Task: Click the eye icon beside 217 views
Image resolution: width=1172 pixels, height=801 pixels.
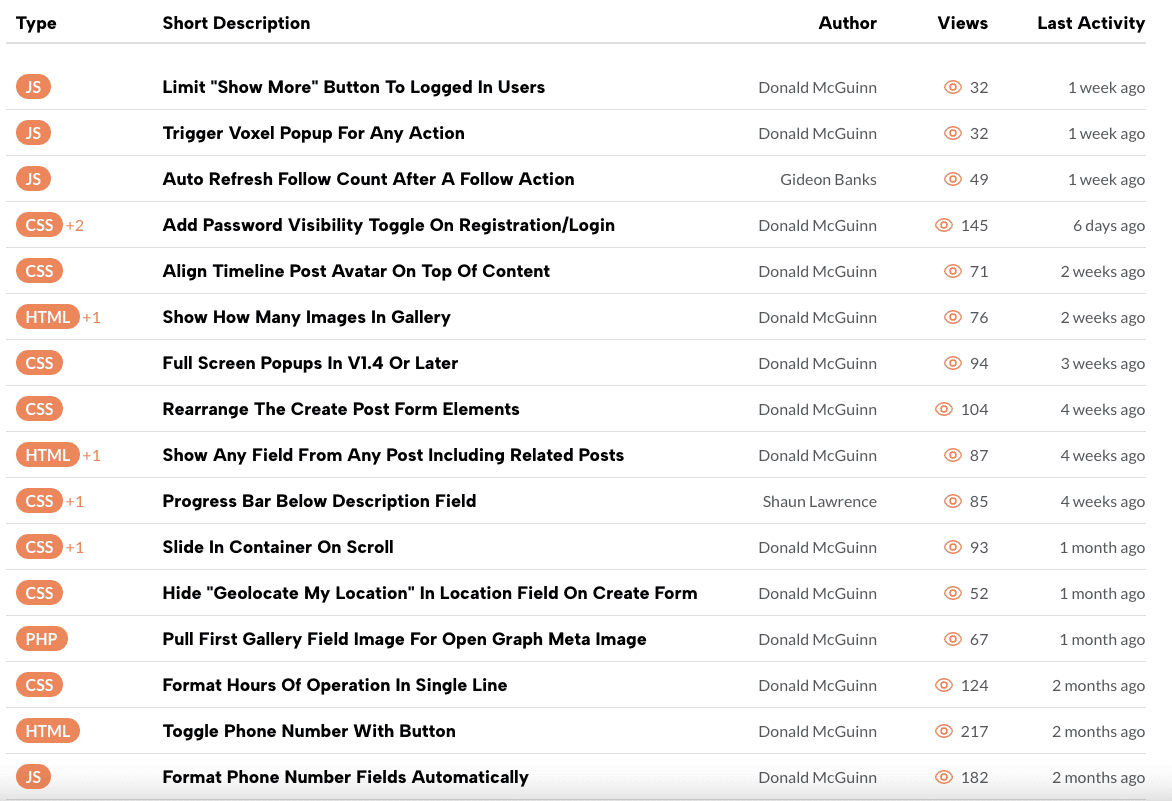Action: [943, 731]
